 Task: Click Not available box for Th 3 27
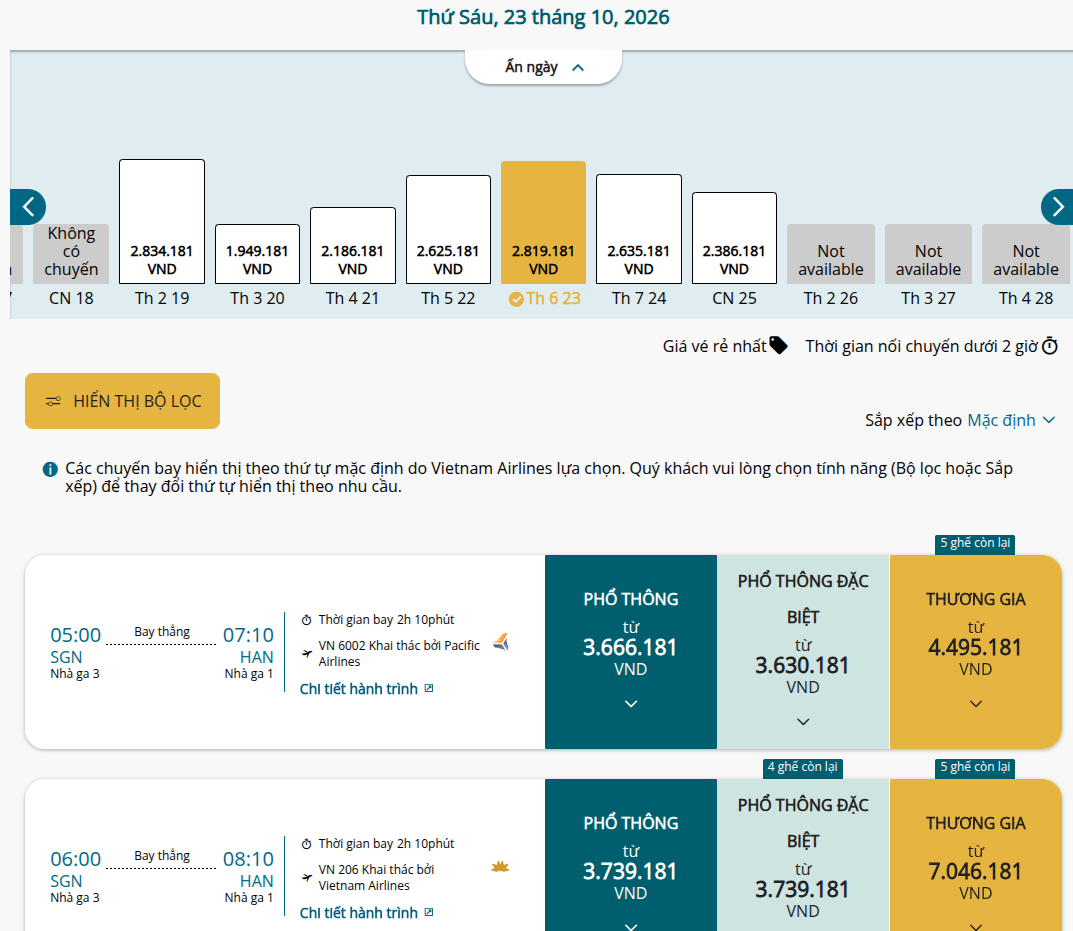pyautogui.click(x=929, y=254)
